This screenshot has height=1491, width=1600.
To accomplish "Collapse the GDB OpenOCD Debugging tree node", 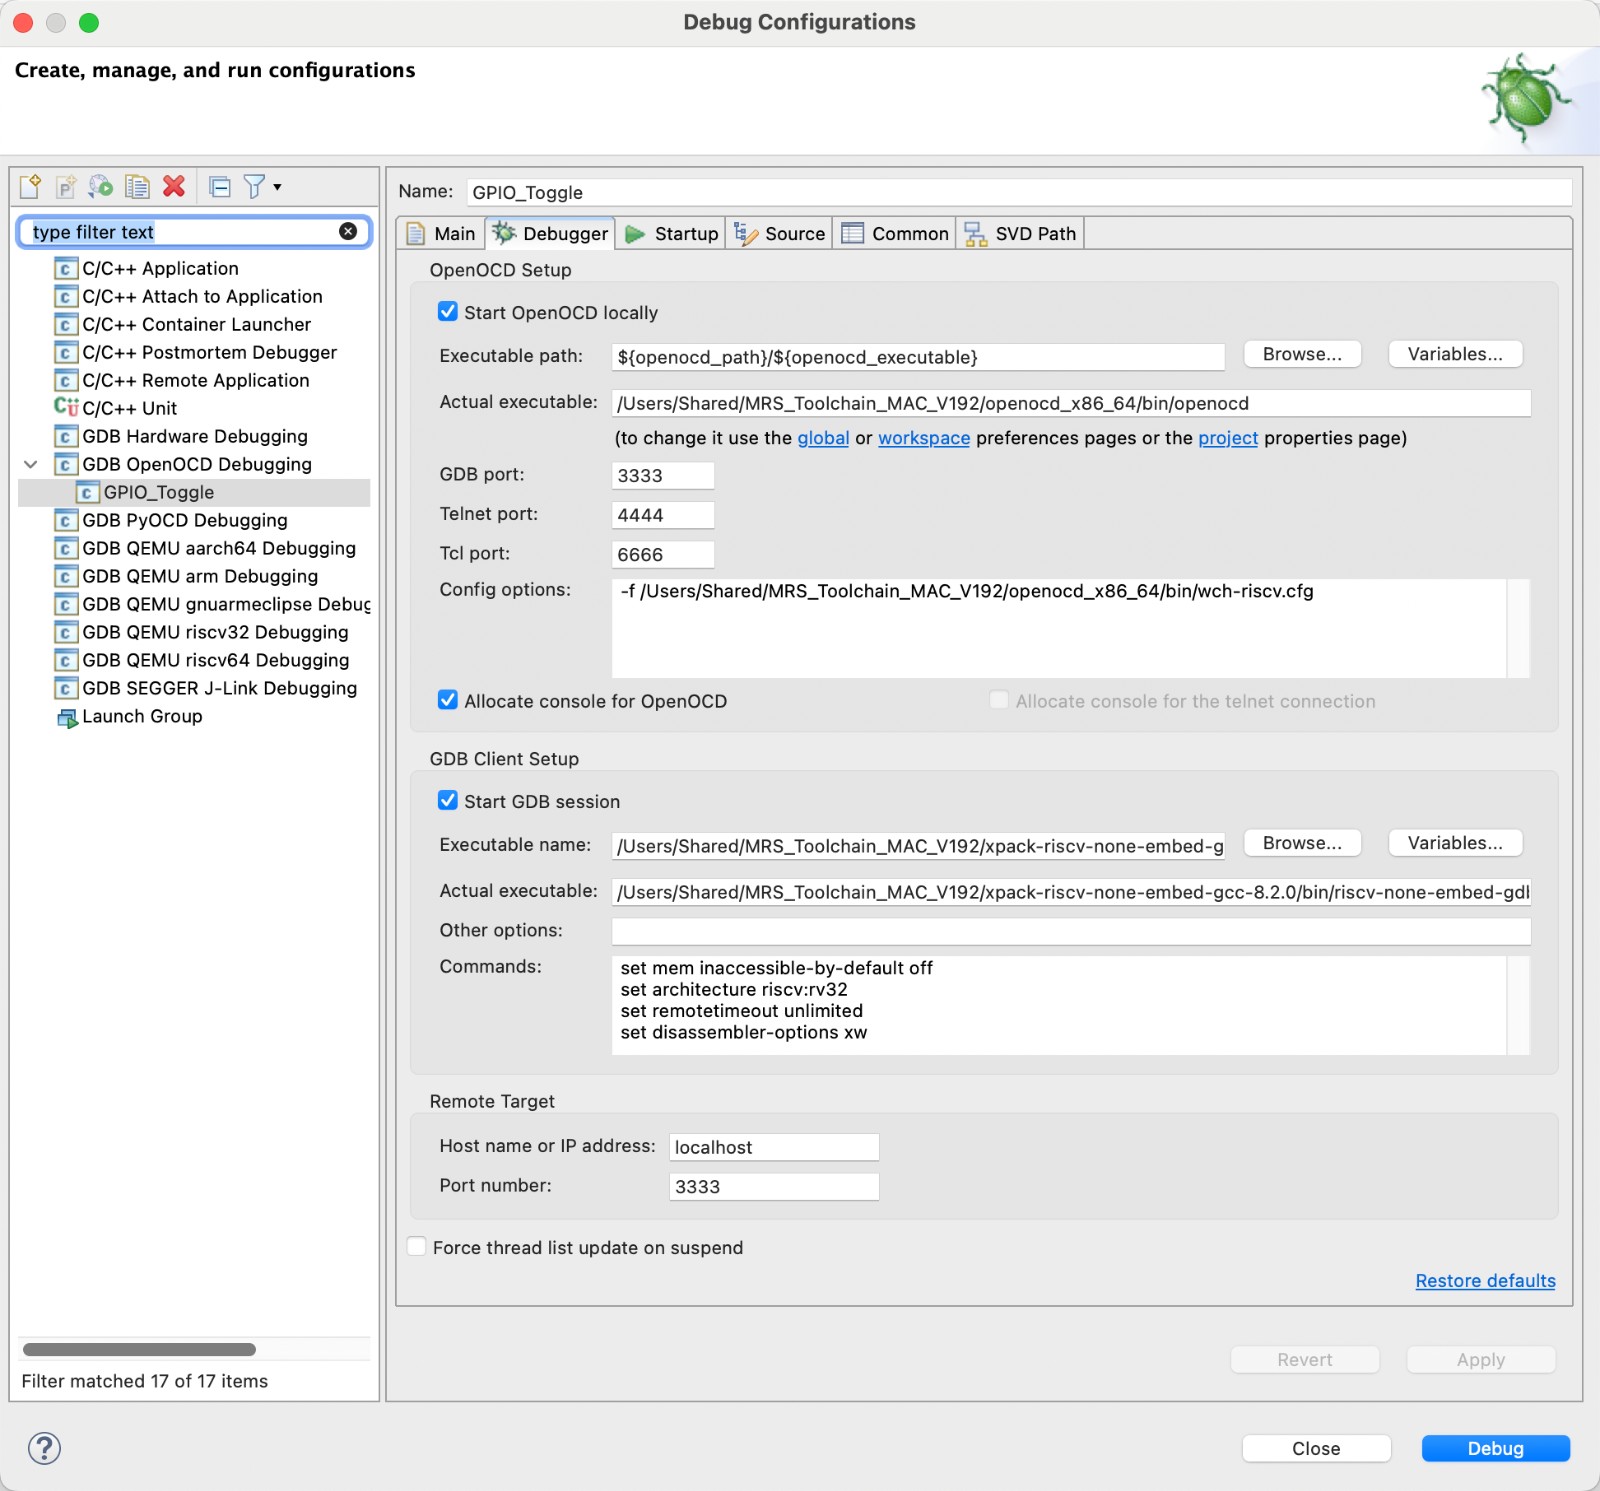I will [x=31, y=464].
